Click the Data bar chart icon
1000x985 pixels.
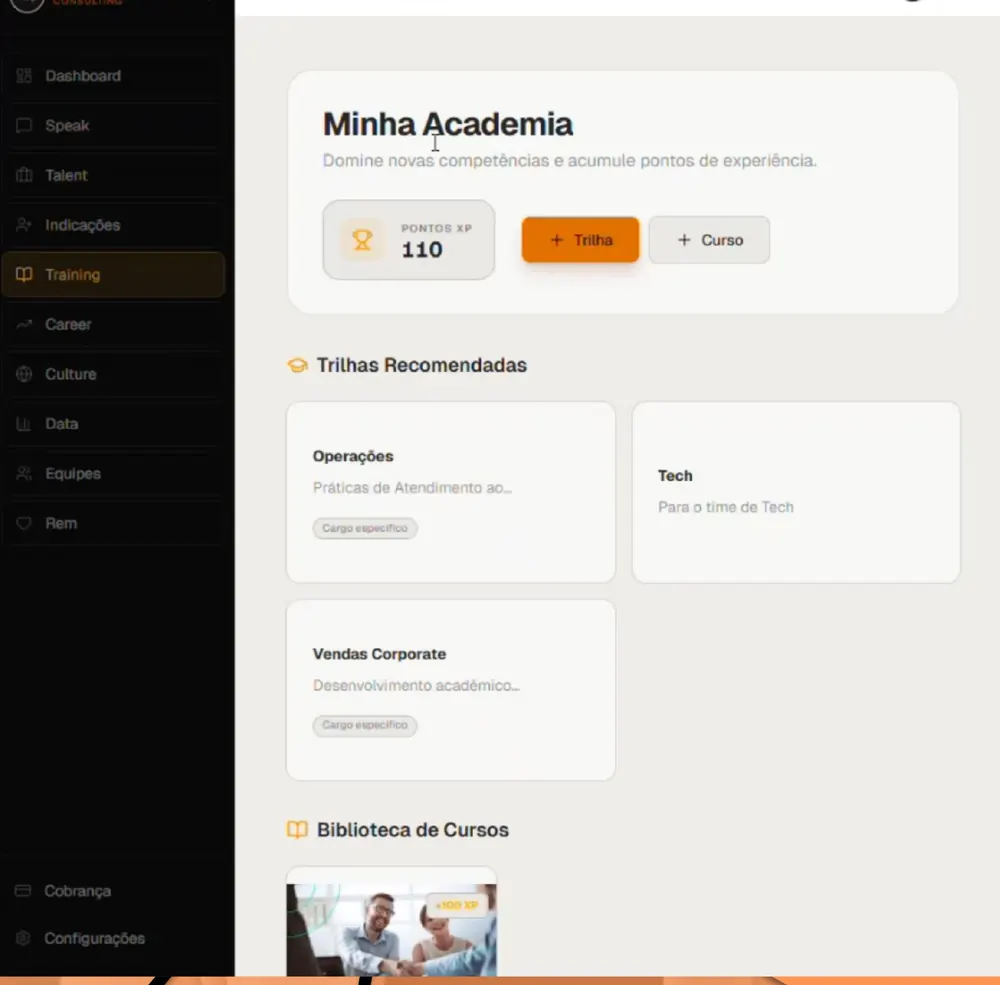(x=24, y=424)
